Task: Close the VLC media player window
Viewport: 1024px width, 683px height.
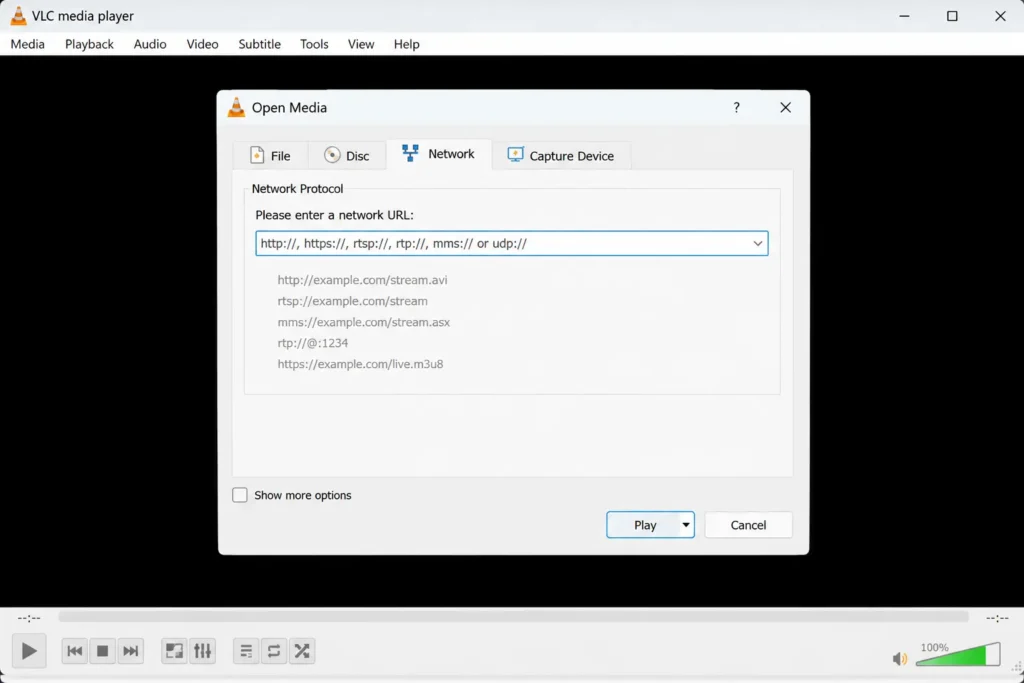Action: pyautogui.click(x=1000, y=16)
